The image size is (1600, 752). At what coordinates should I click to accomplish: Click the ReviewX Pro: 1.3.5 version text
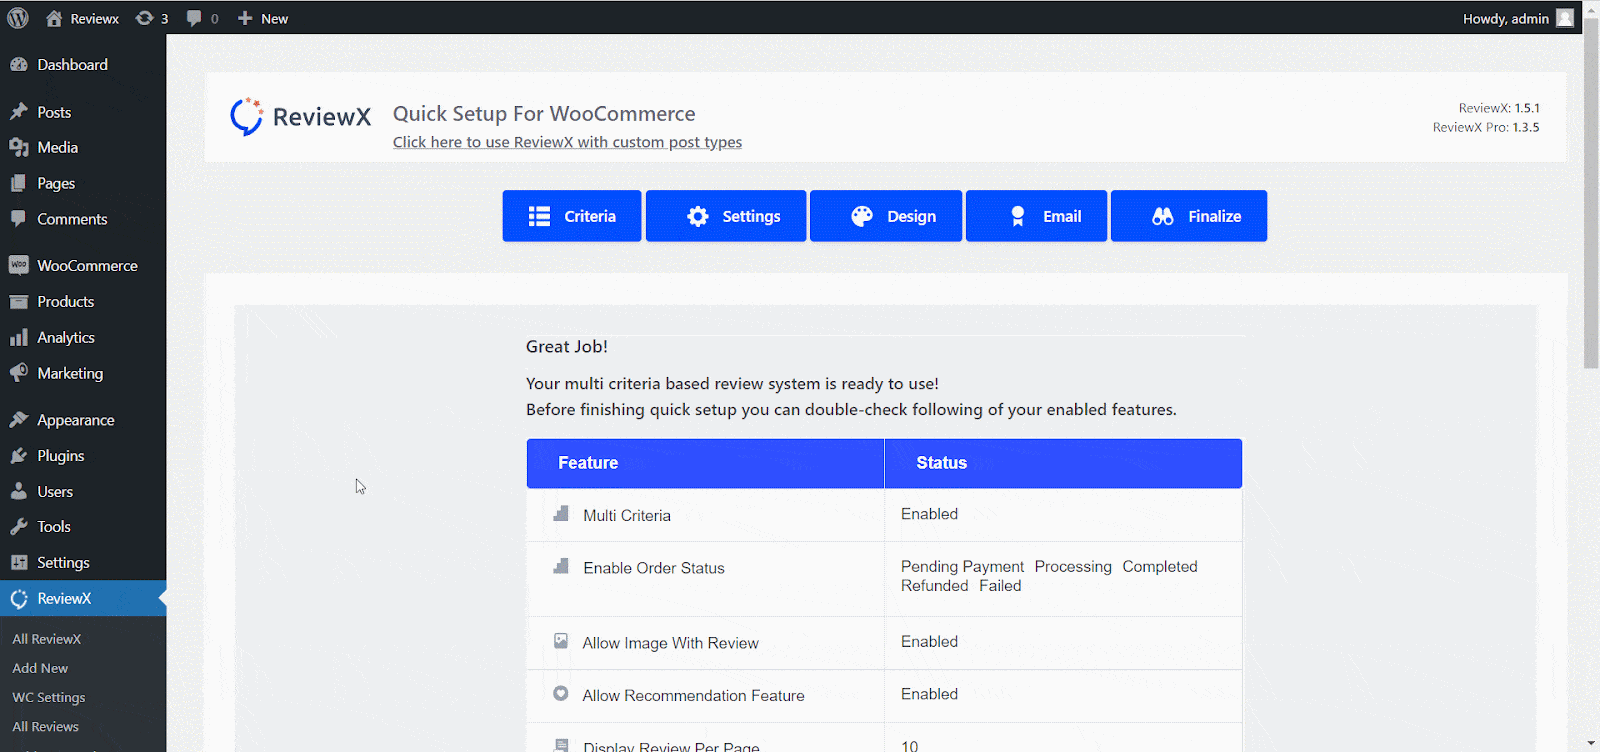pyautogui.click(x=1485, y=127)
